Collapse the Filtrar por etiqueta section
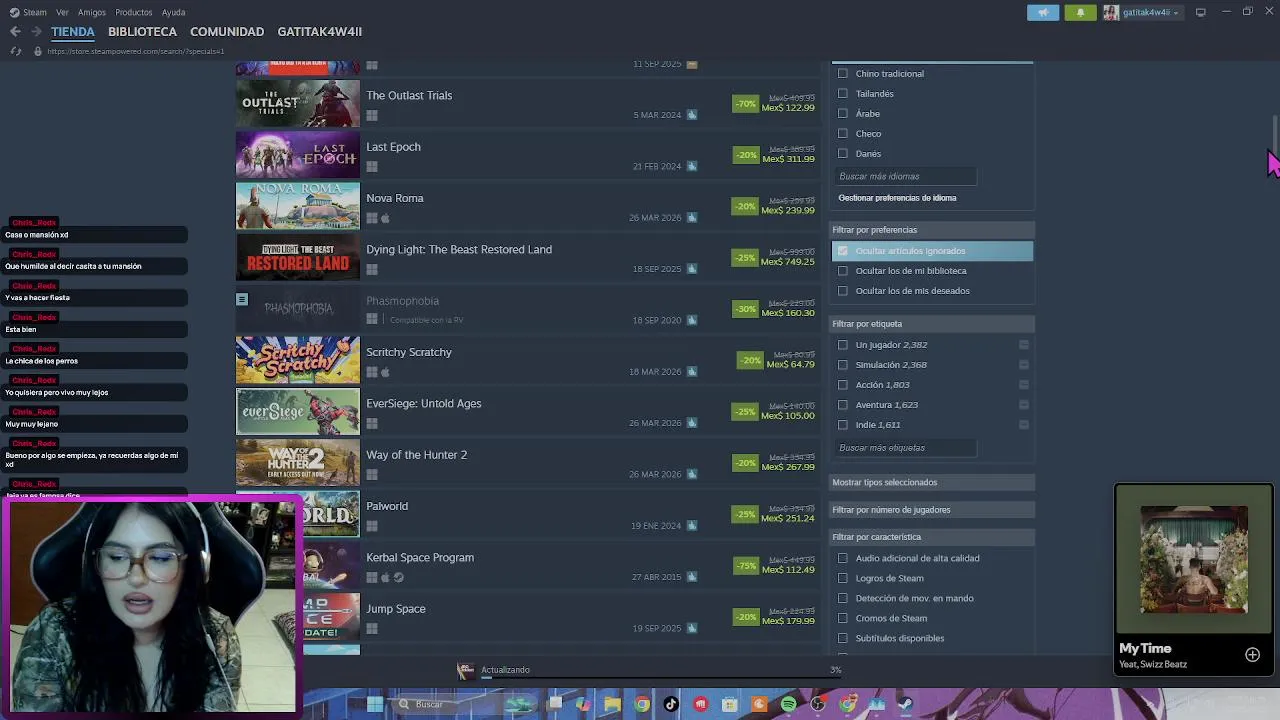 pyautogui.click(x=932, y=324)
